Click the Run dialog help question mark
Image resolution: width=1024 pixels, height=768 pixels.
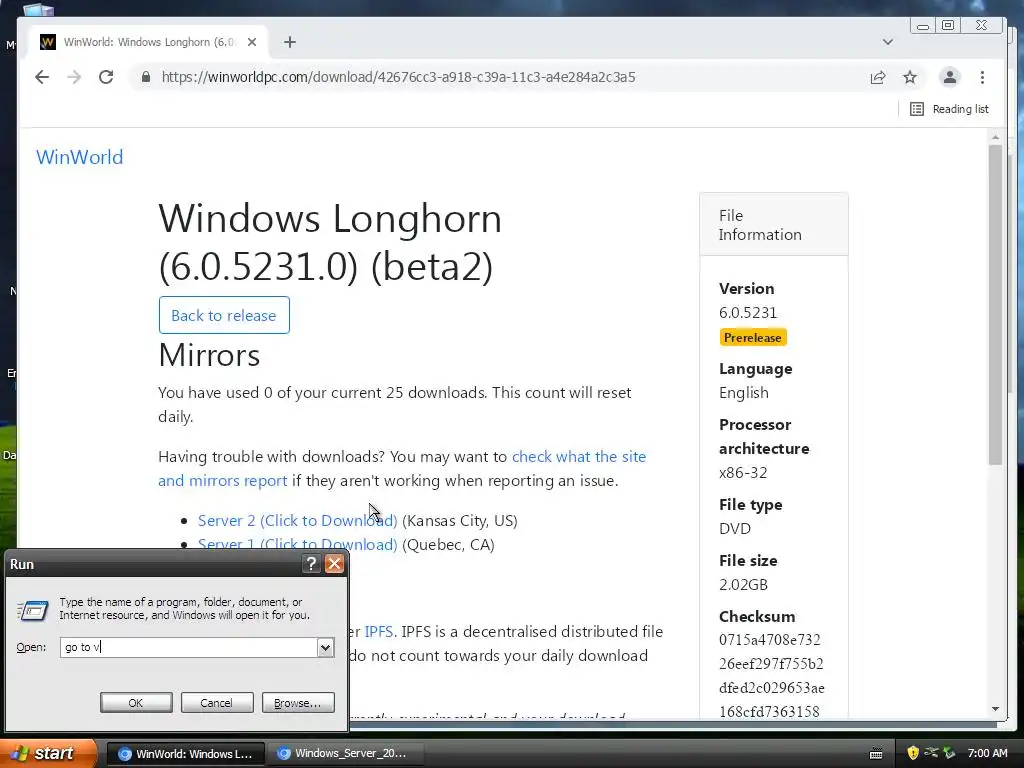(x=312, y=564)
